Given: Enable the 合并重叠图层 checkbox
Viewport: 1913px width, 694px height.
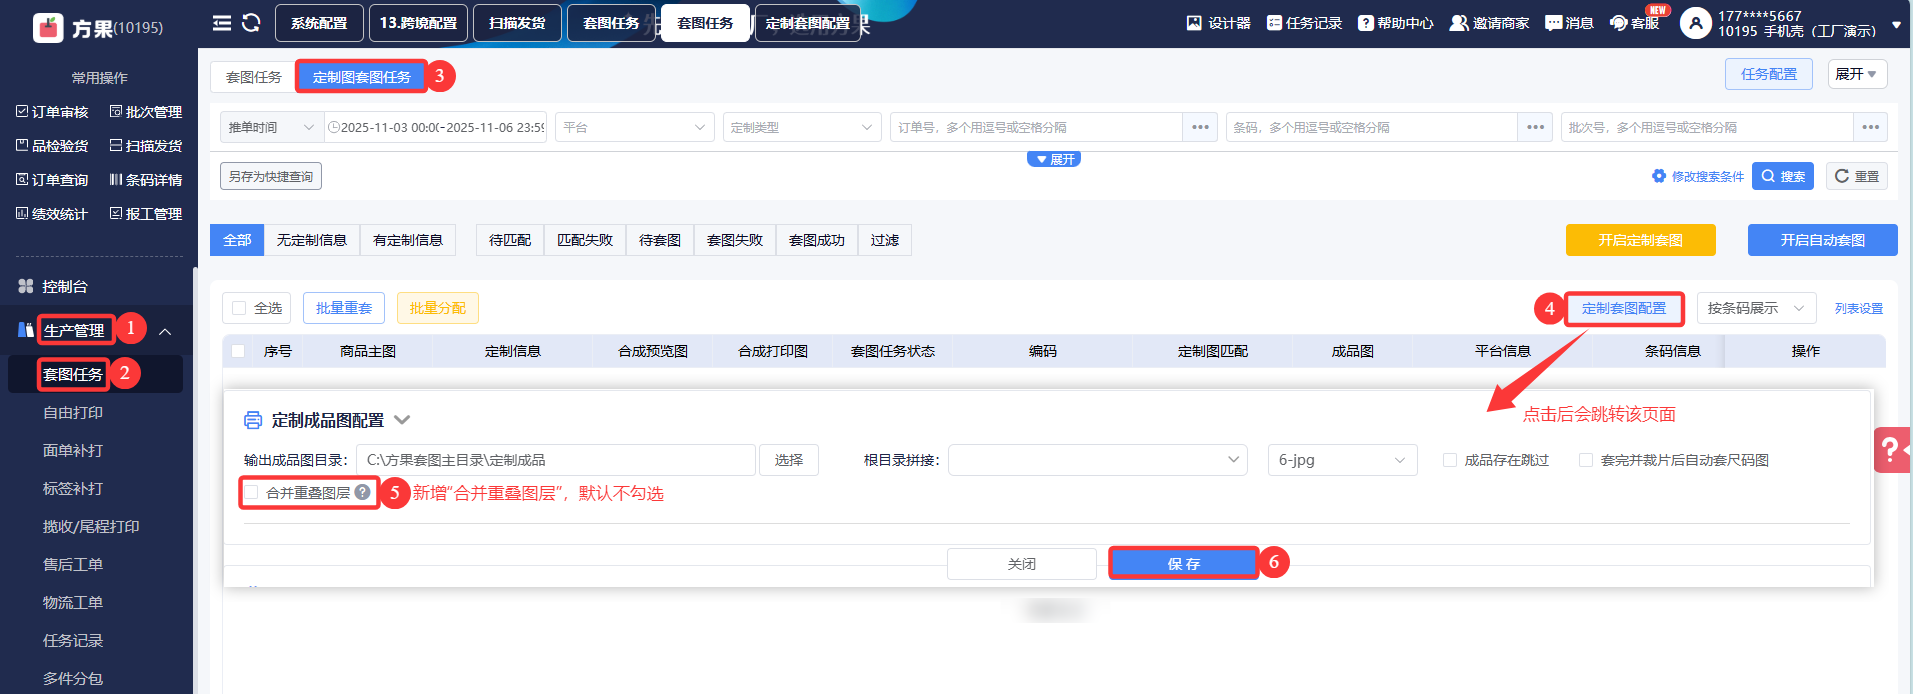Looking at the screenshot, I should pos(252,492).
